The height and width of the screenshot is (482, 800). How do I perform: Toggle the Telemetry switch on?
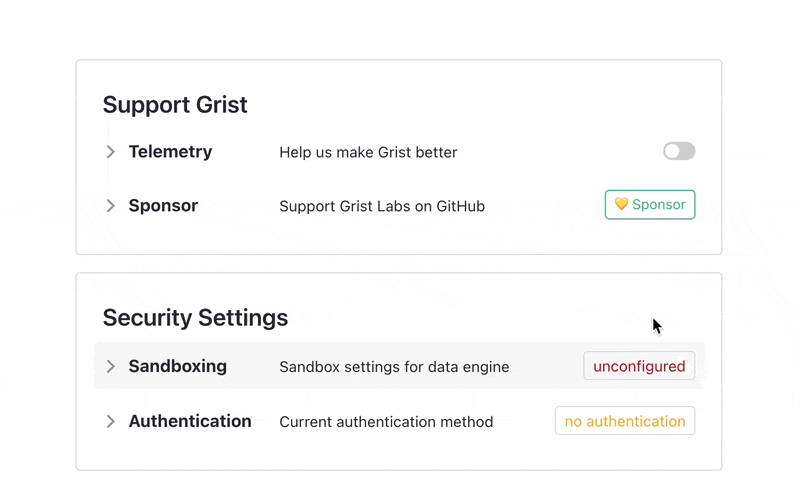679,151
